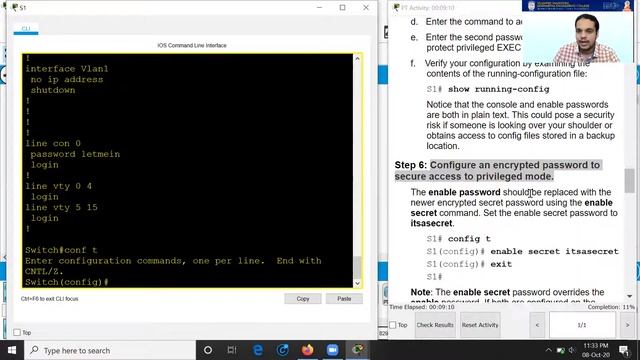Image resolution: width=640 pixels, height=360 pixels.
Task: Click 'Switch#conf t' line in CLI
Action: [x=61, y=250]
